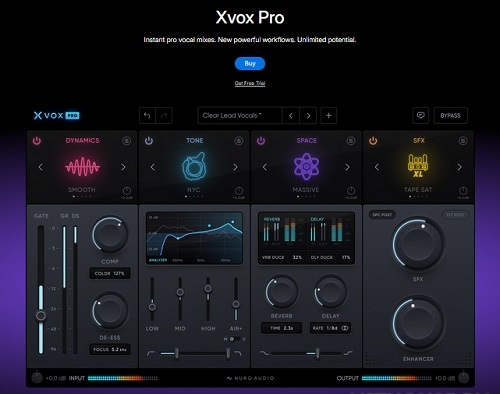Toggle the Tone module power button
Image resolution: width=500 pixels, height=394 pixels.
(149, 141)
